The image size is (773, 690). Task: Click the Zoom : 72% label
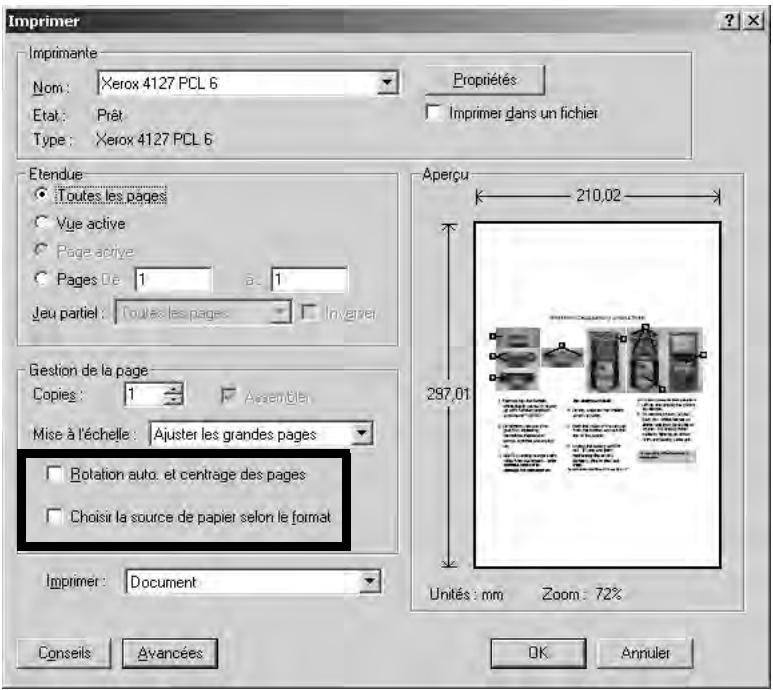(x=581, y=594)
